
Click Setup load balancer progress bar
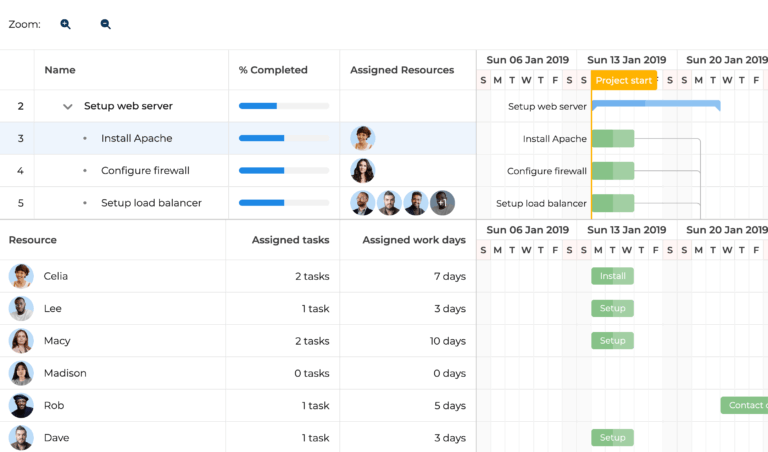coord(284,203)
